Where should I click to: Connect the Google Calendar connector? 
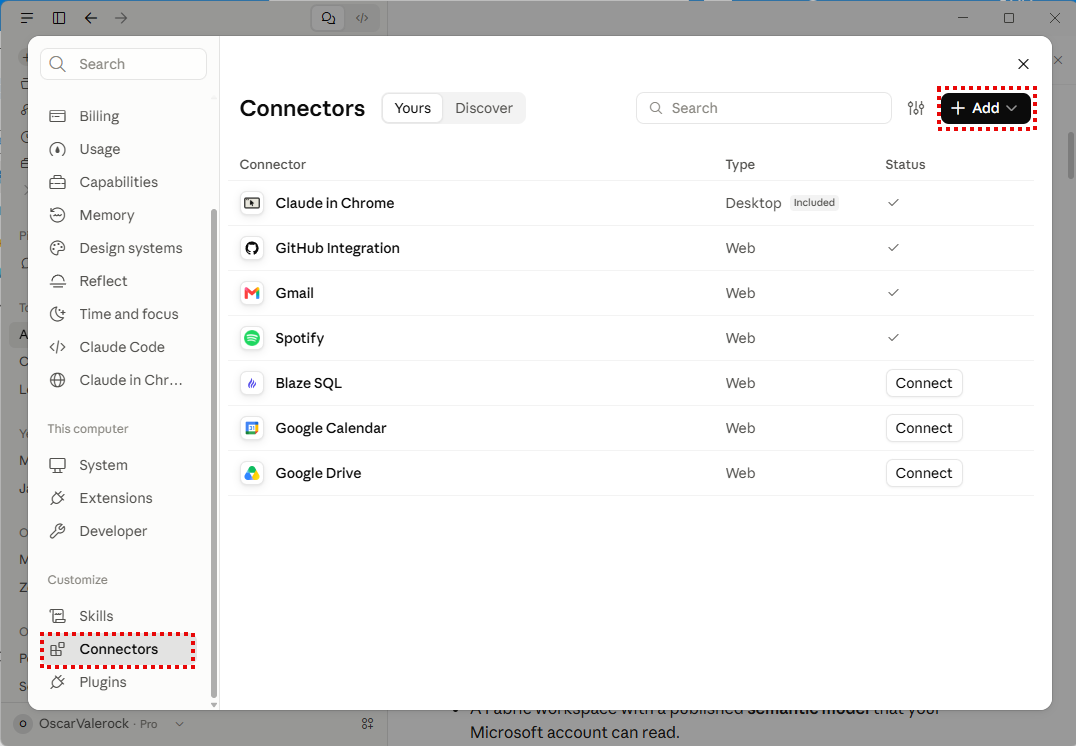click(924, 428)
